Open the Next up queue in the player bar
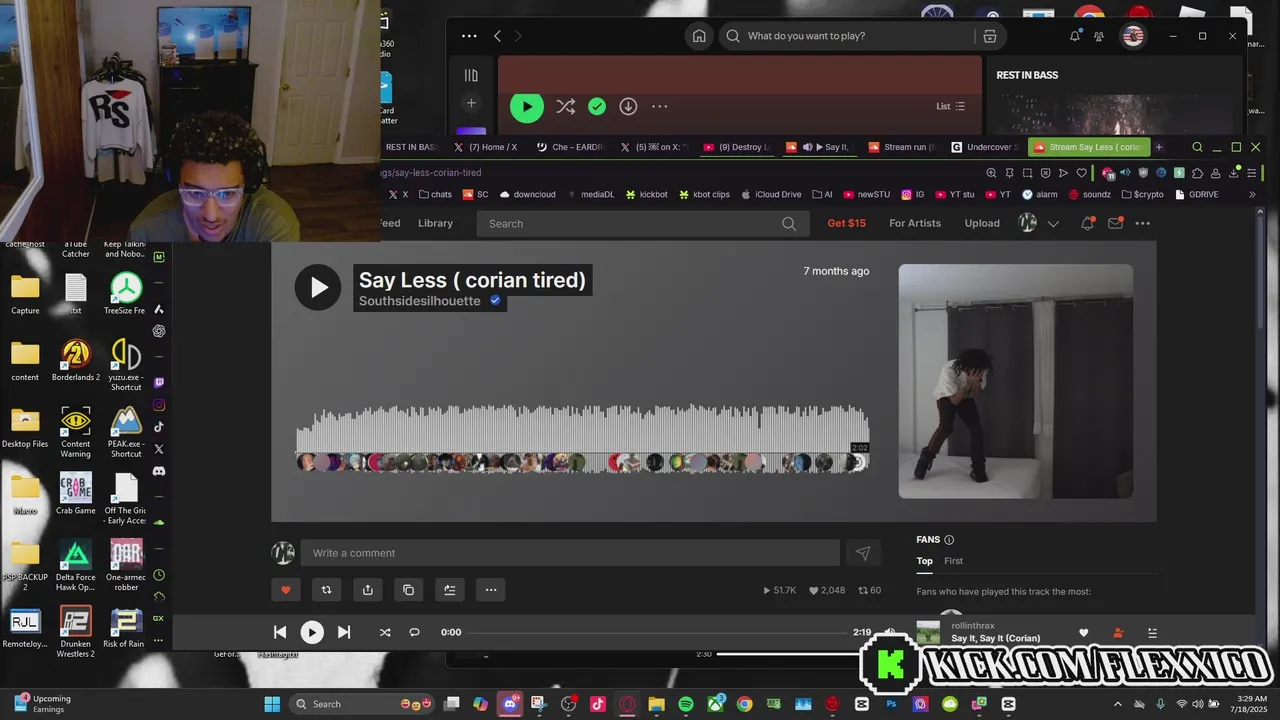The image size is (1280, 720). (x=1152, y=633)
